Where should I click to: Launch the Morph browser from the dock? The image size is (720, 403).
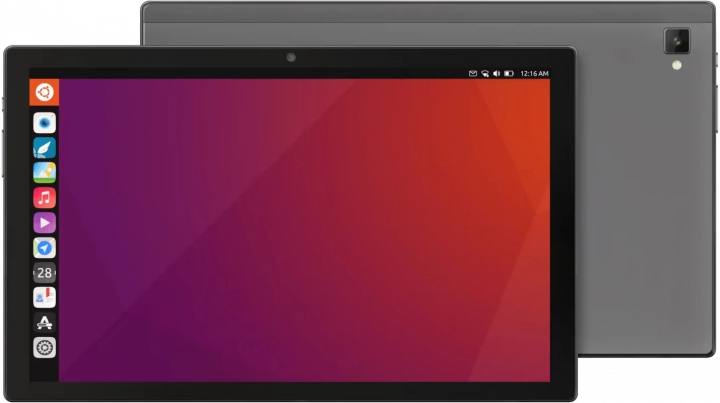pyautogui.click(x=45, y=123)
